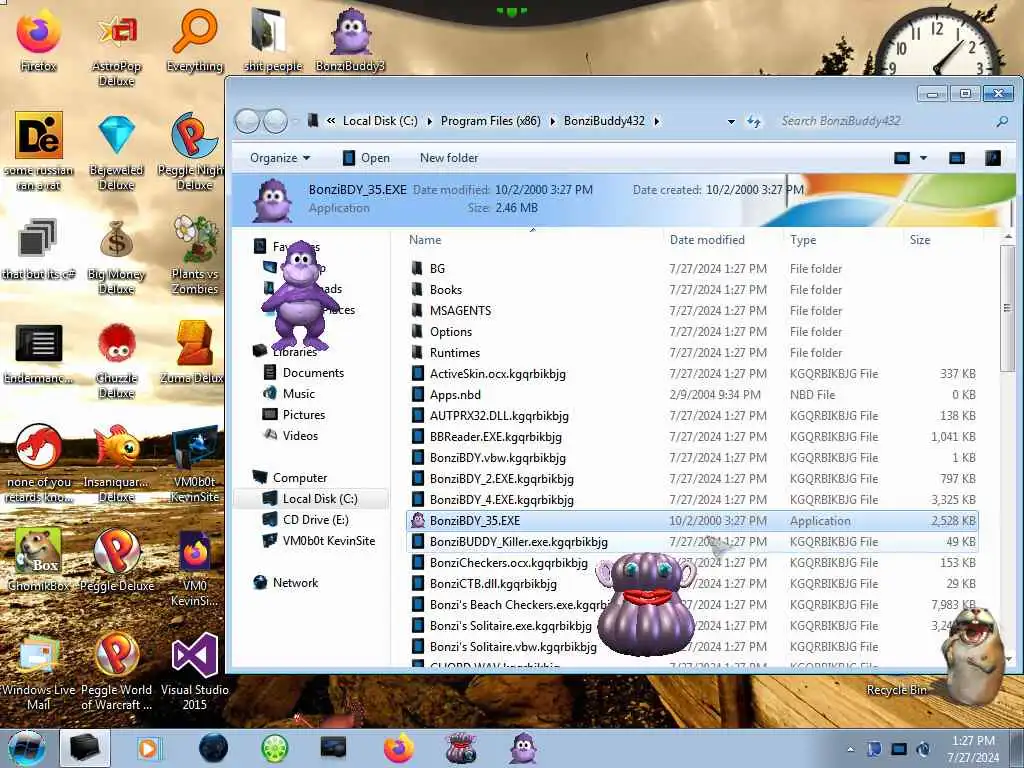The height and width of the screenshot is (768, 1024).
Task: Click the lime slice taskbar icon
Action: pyautogui.click(x=275, y=748)
